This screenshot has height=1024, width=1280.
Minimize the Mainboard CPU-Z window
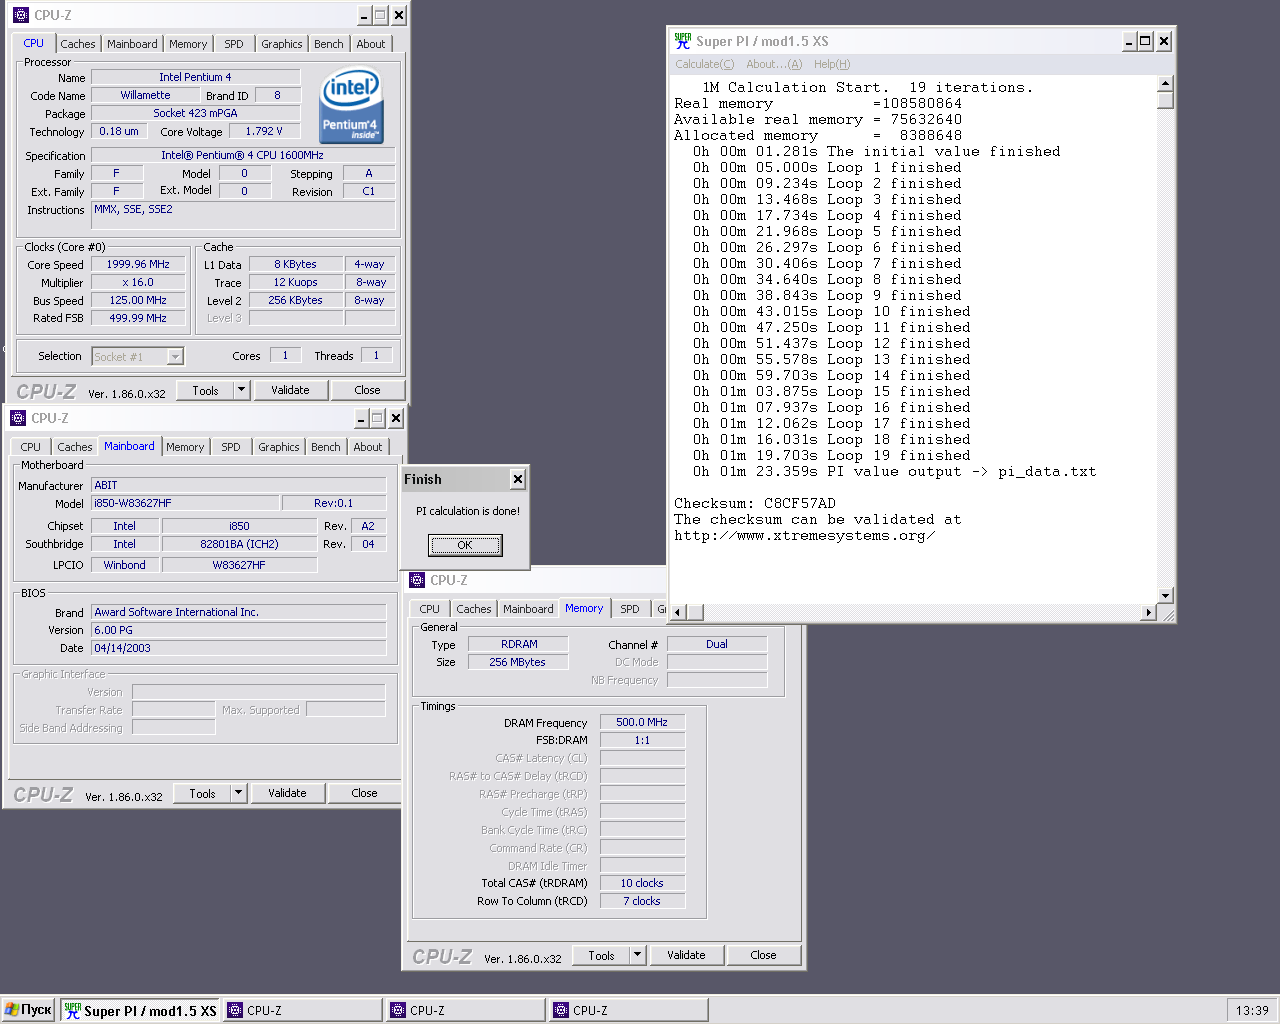coord(361,418)
